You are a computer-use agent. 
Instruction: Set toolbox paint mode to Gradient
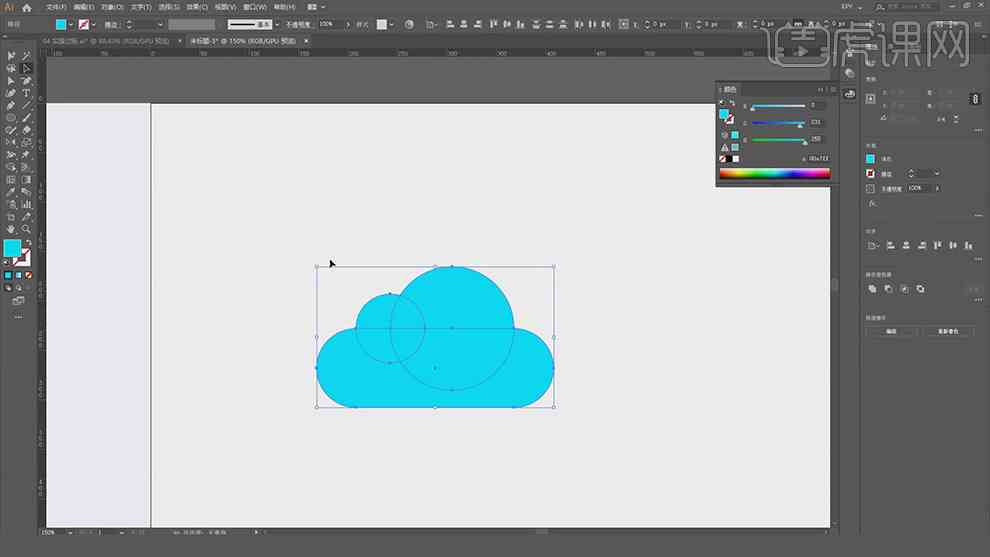18,275
